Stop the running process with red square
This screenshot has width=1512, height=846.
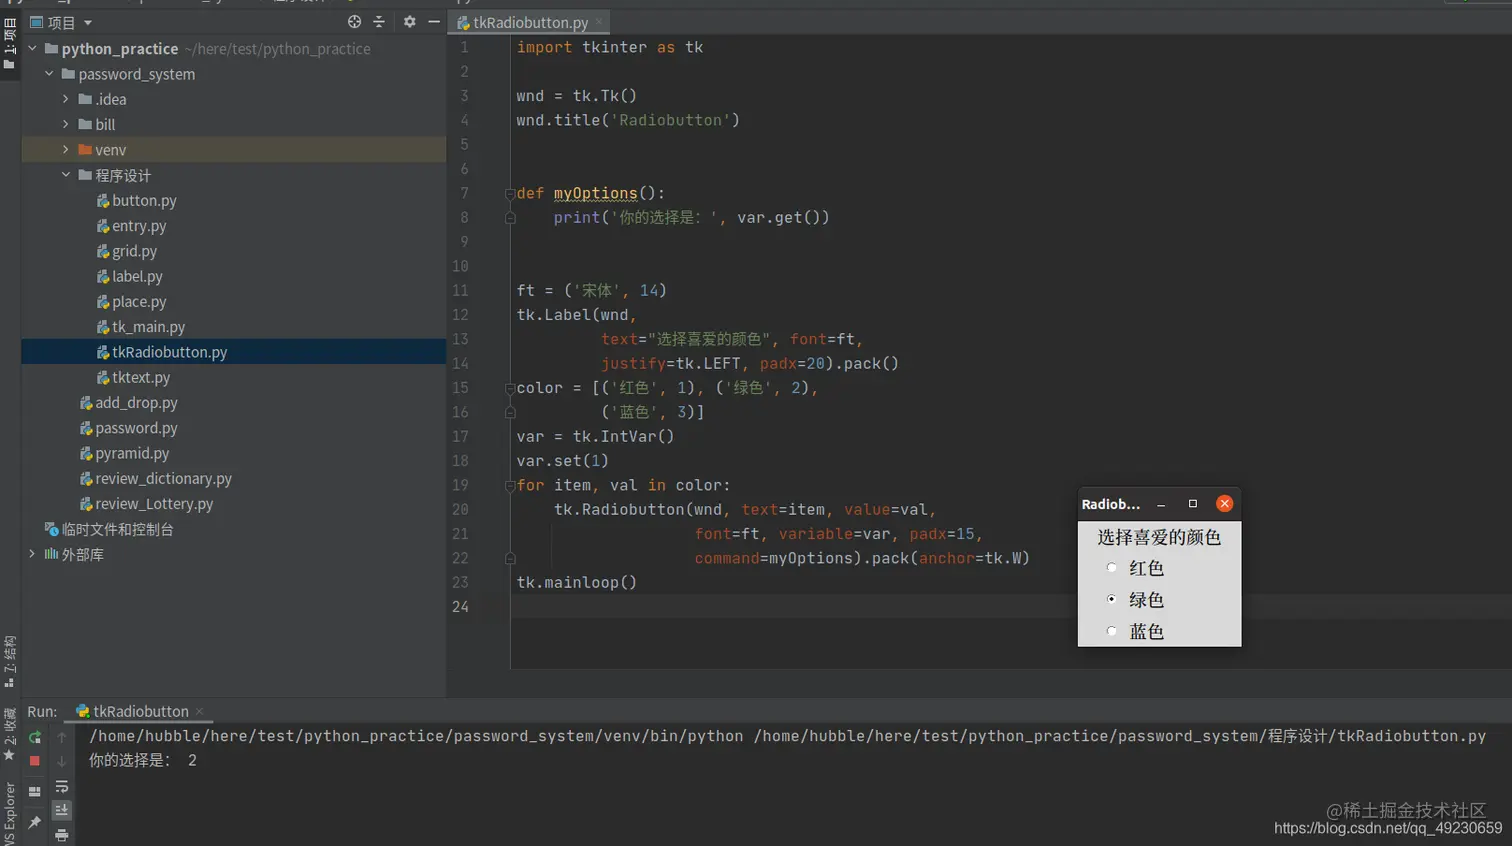point(35,761)
